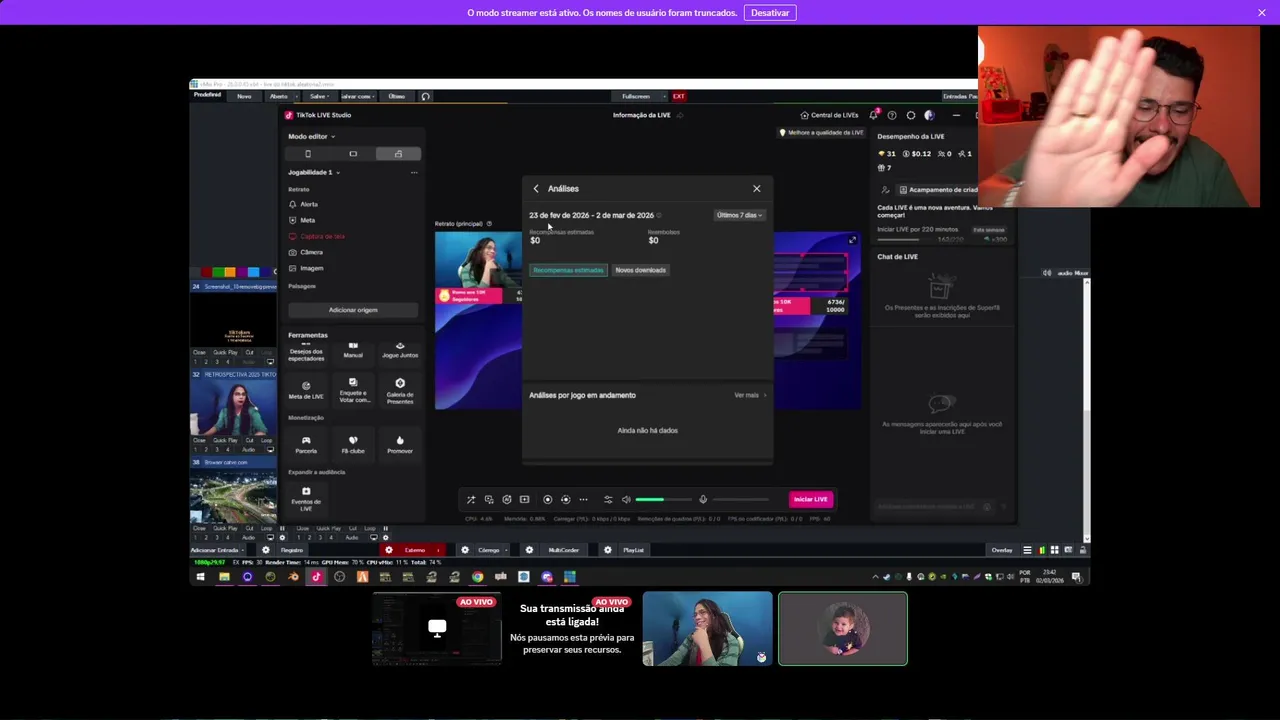Open the help question mark icon
The width and height of the screenshot is (1280, 720).
click(892, 115)
